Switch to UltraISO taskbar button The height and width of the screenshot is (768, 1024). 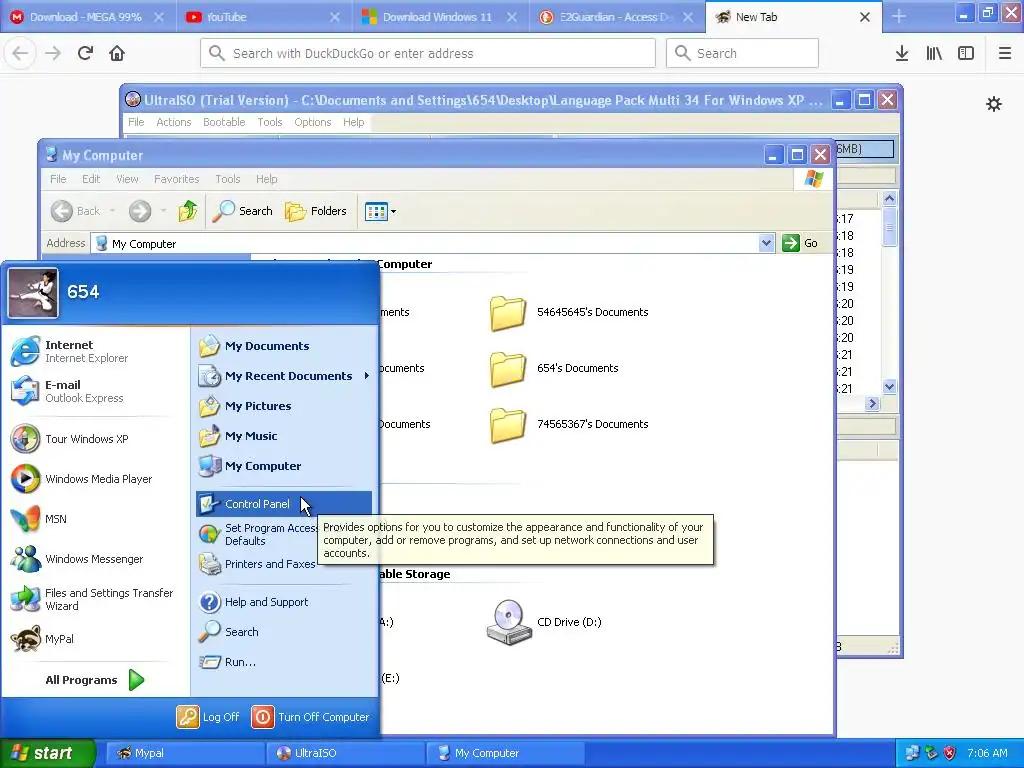click(345, 753)
